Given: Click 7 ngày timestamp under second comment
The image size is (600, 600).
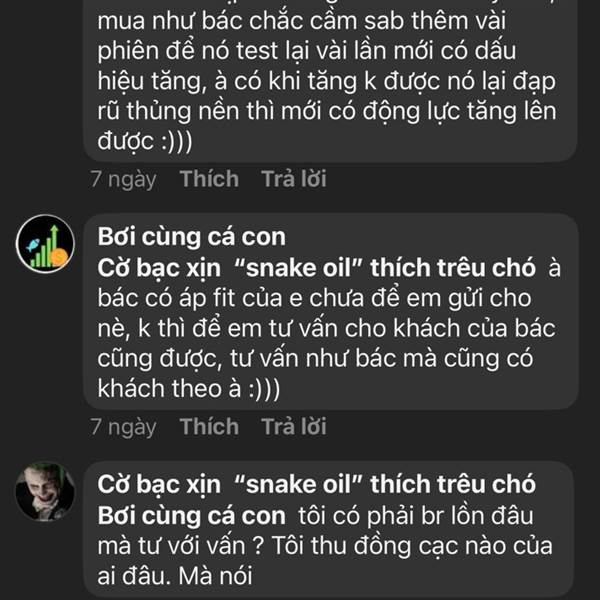Looking at the screenshot, I should [x=123, y=427].
